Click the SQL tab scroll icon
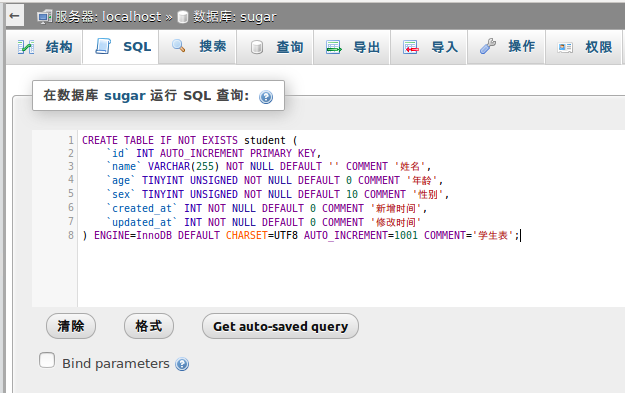 click(x=103, y=46)
